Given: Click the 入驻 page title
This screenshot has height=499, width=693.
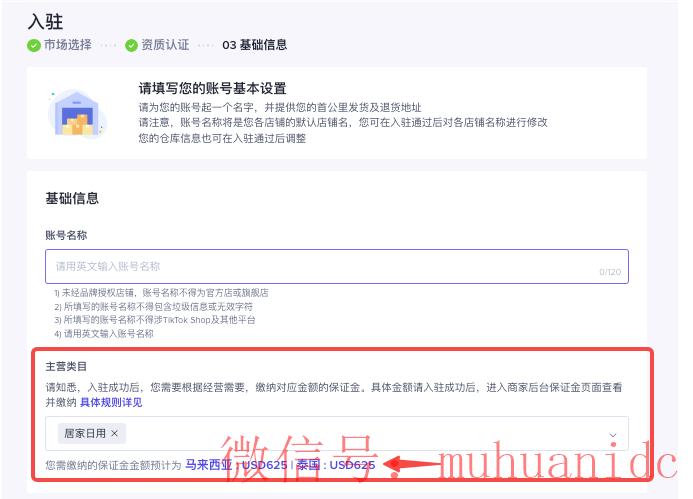Looking at the screenshot, I should point(45,22).
